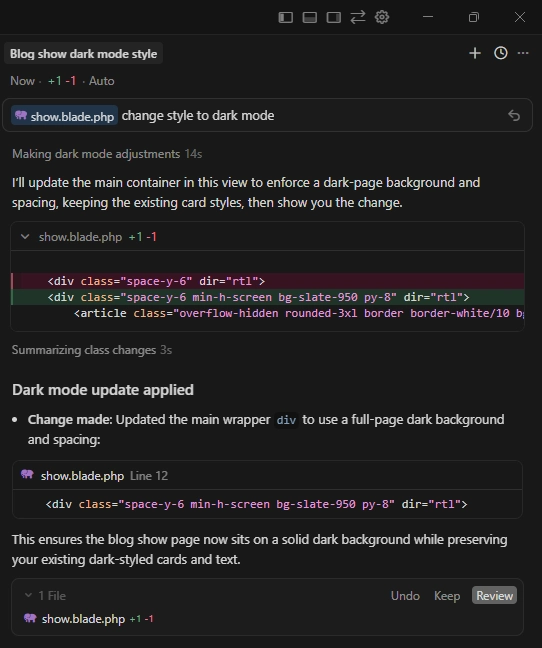
Task: Collapse the show.blade.php diff block
Action: point(25,237)
